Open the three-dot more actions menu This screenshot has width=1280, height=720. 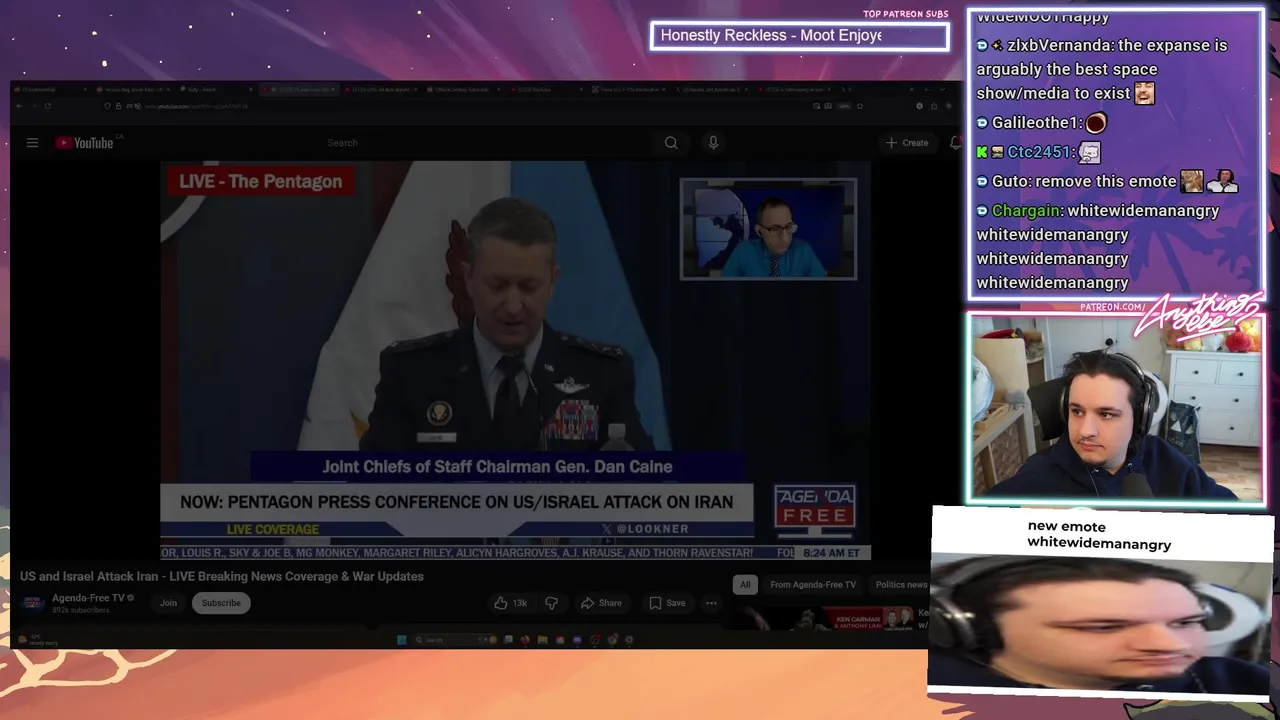(711, 603)
